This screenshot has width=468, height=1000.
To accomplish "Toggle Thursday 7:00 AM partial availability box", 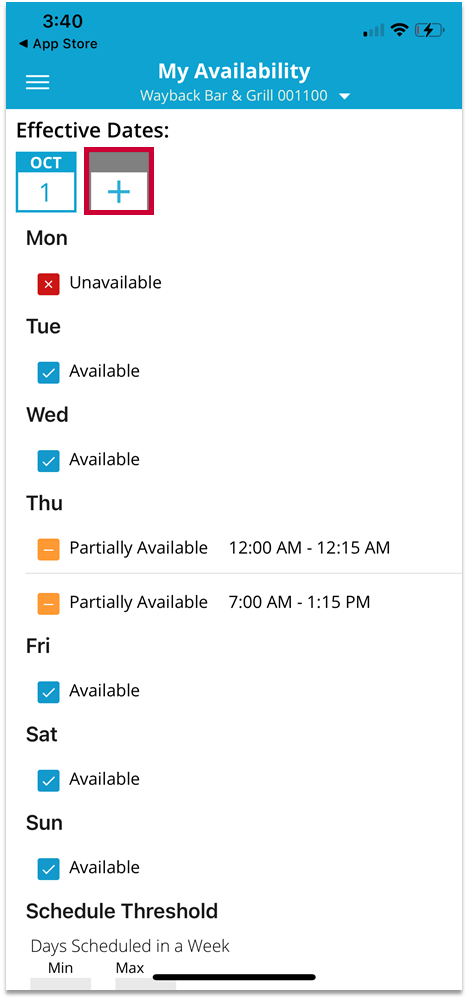I will [x=48, y=603].
